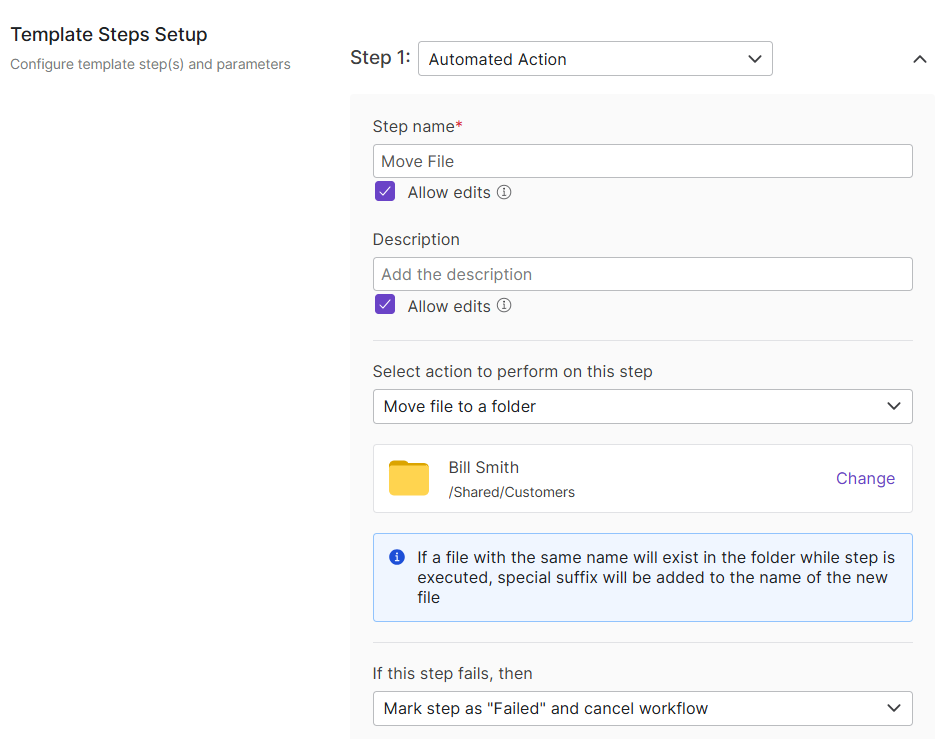Image resolution: width=947 pixels, height=739 pixels.
Task: Click the Step name field containing 'Move File'
Action: click(x=642, y=161)
